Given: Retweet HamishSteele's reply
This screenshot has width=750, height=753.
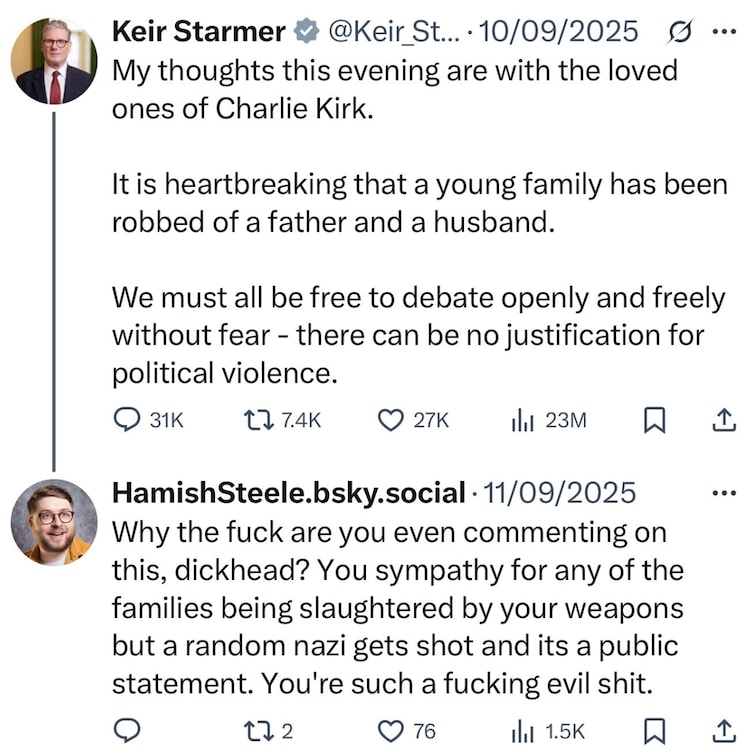Looking at the screenshot, I should point(256,731).
